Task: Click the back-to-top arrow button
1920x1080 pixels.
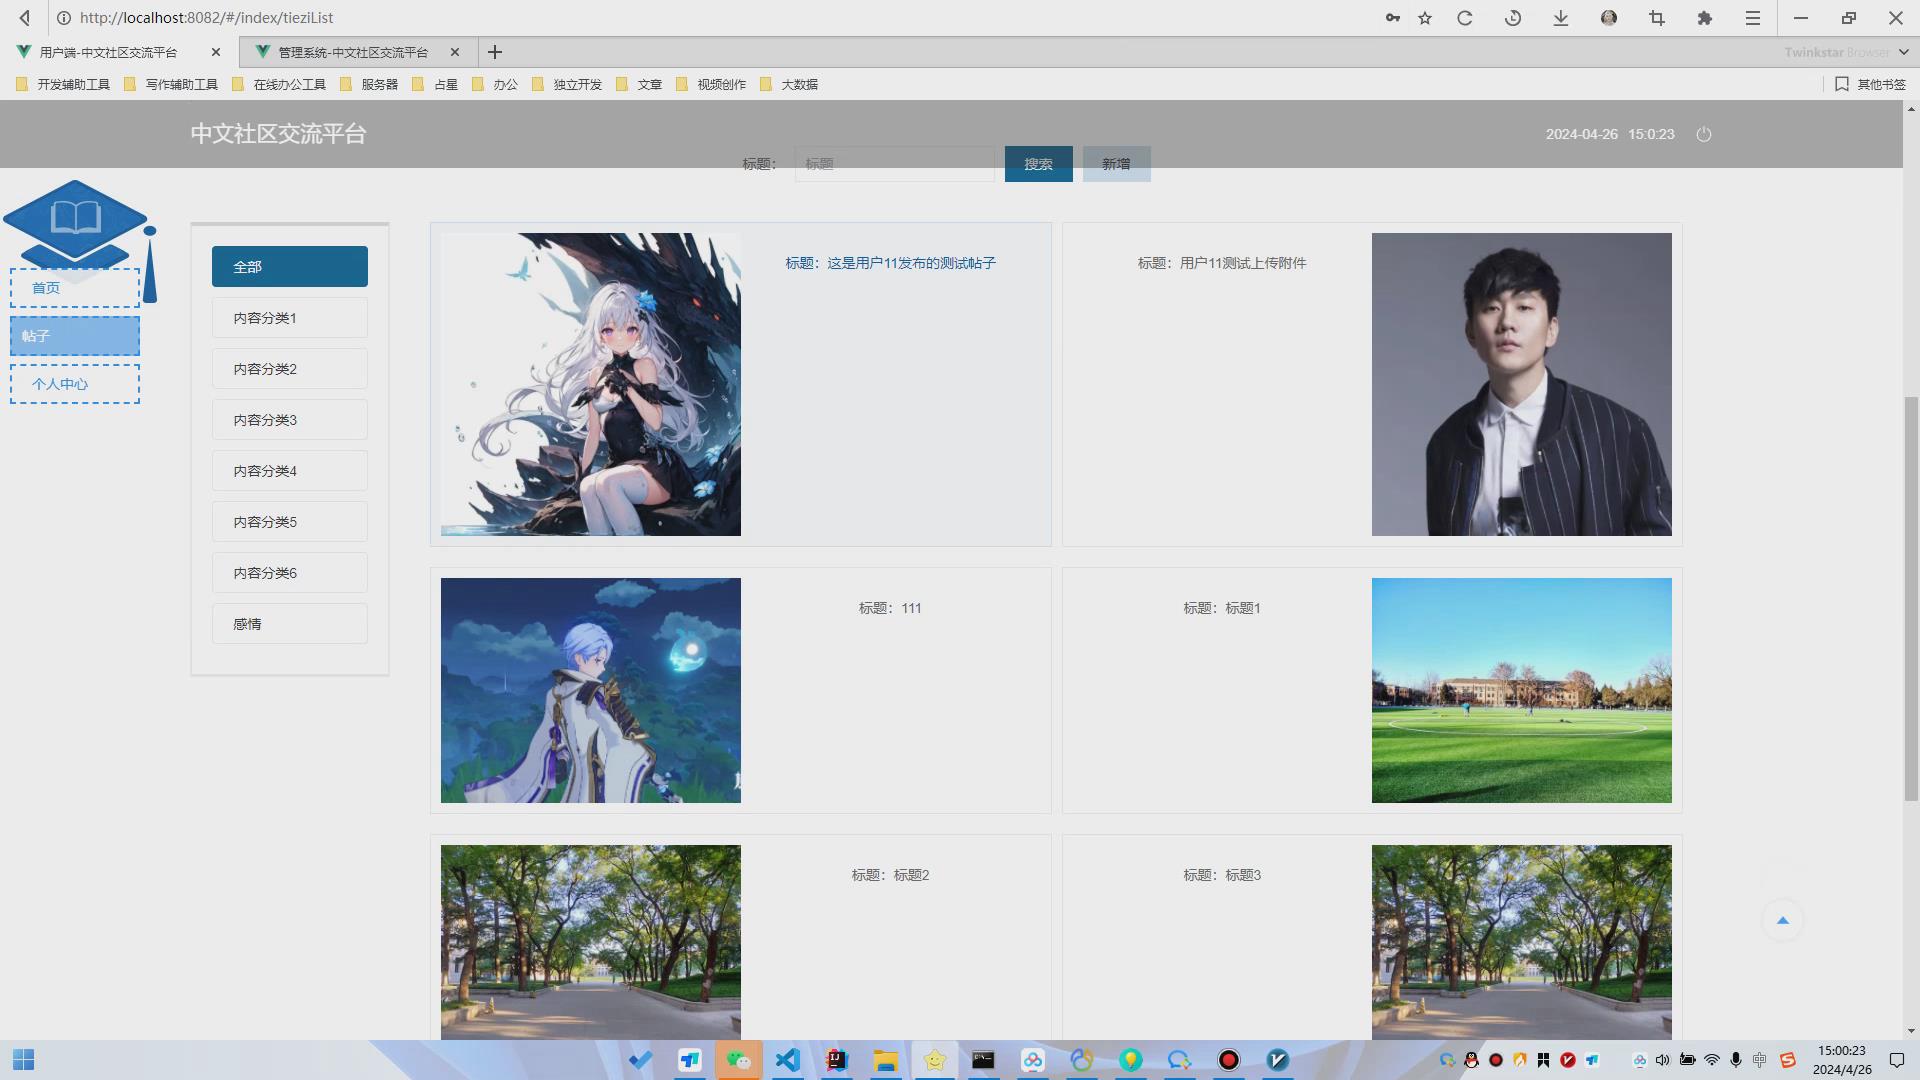Action: (x=1782, y=921)
